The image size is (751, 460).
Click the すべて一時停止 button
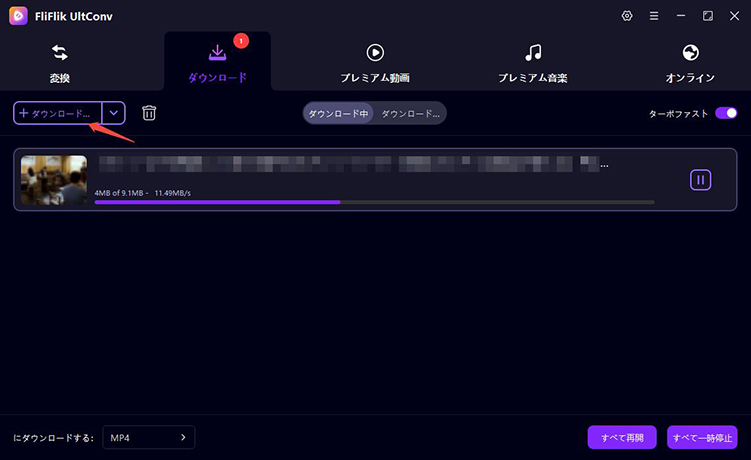702,437
